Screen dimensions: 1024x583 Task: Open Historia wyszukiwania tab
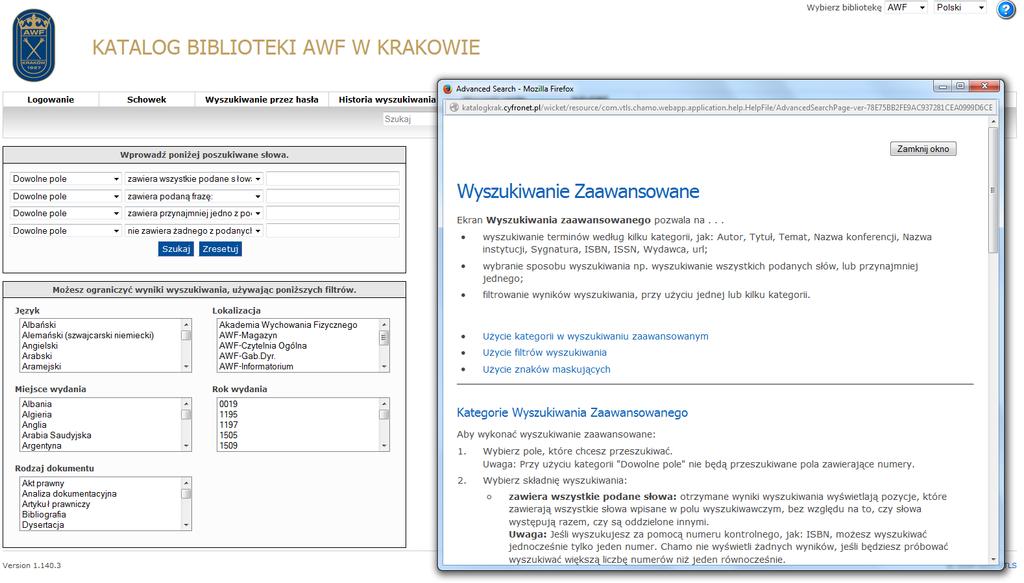click(x=386, y=100)
